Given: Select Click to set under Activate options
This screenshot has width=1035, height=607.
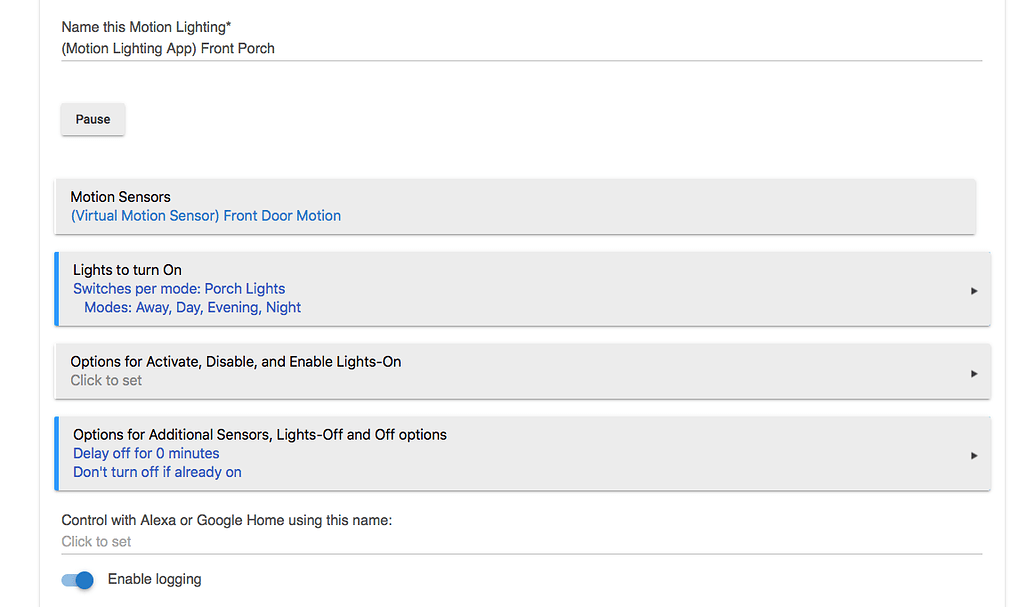Looking at the screenshot, I should pos(106,380).
